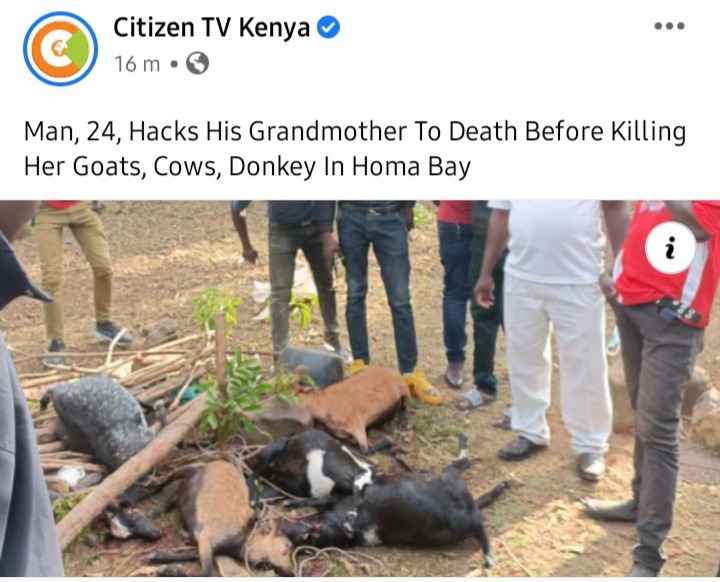The image size is (720, 582).
Task: Open the three-dot post options menu
Action: 669,26
